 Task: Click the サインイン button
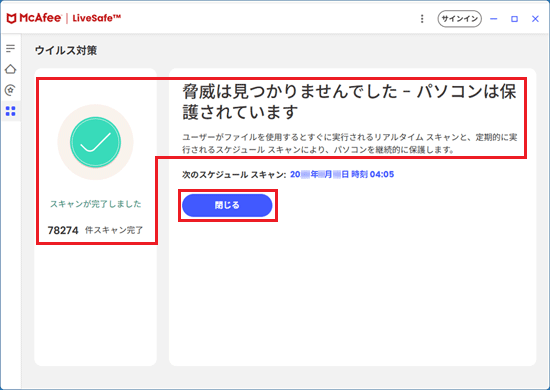pyautogui.click(x=460, y=19)
